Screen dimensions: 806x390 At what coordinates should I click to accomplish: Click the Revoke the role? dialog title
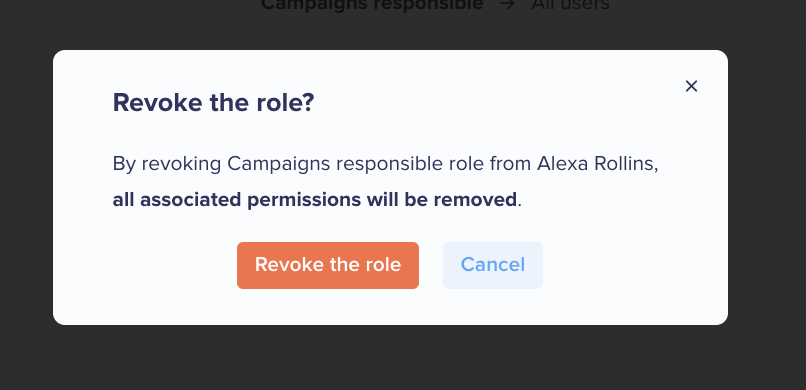tap(213, 102)
